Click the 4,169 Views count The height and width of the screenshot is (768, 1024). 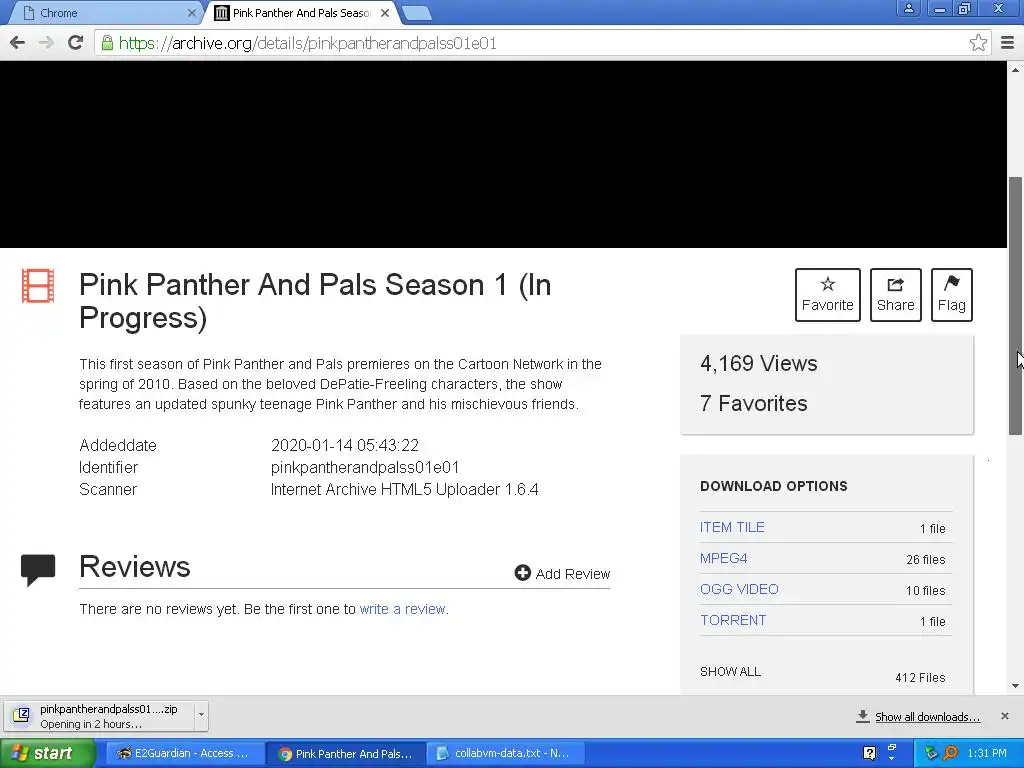(x=758, y=363)
